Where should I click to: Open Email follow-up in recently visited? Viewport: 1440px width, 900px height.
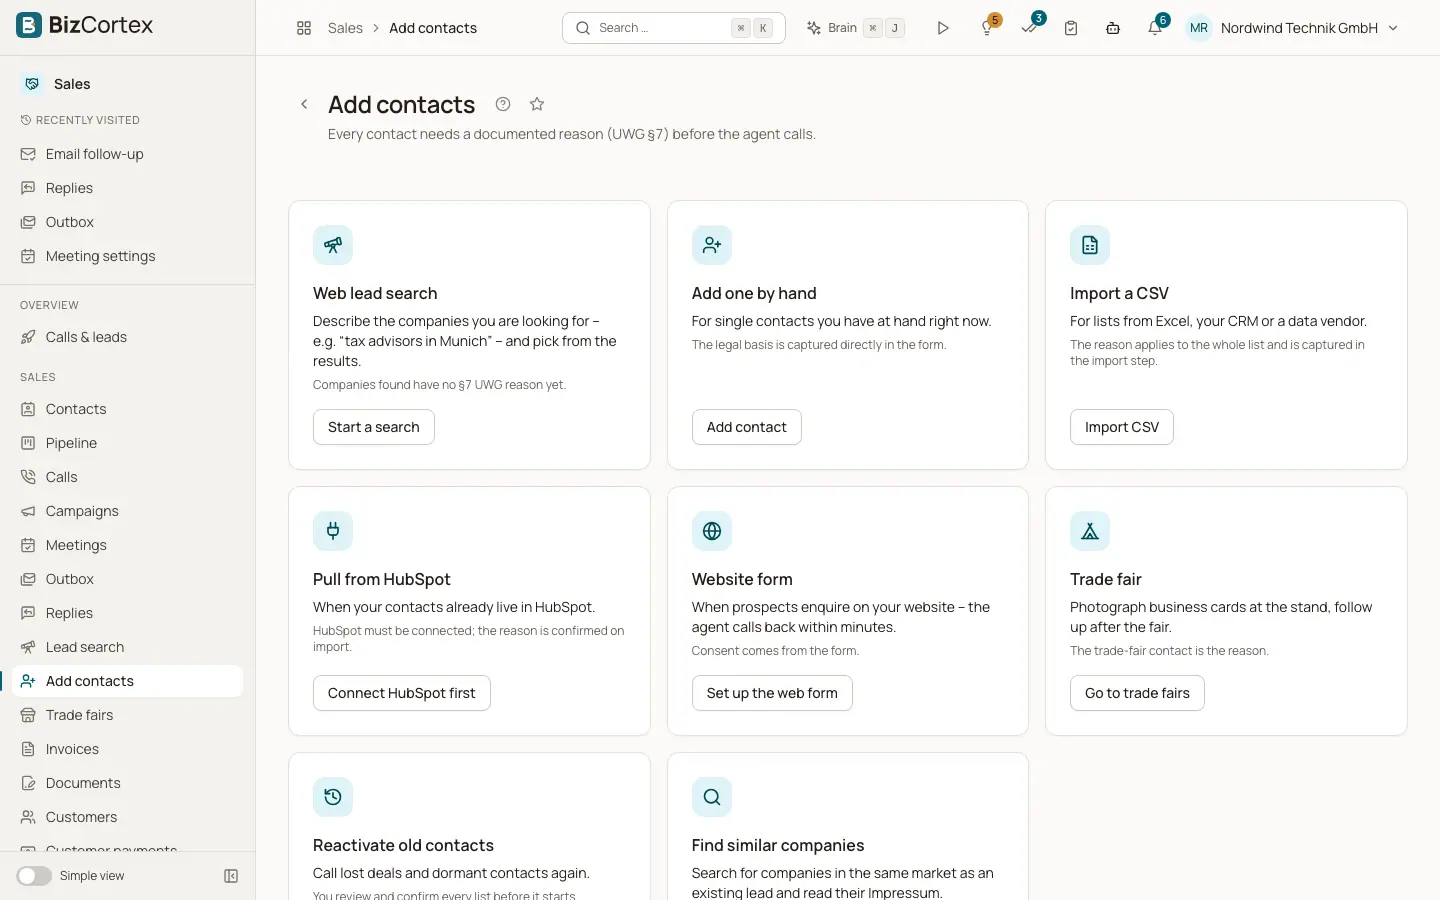[128, 154]
